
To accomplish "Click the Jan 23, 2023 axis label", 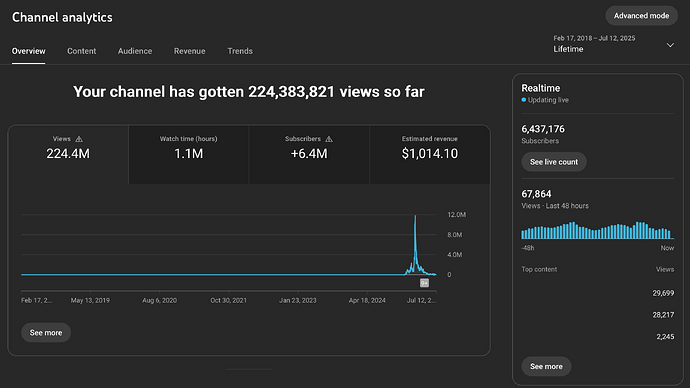I will tap(297, 300).
